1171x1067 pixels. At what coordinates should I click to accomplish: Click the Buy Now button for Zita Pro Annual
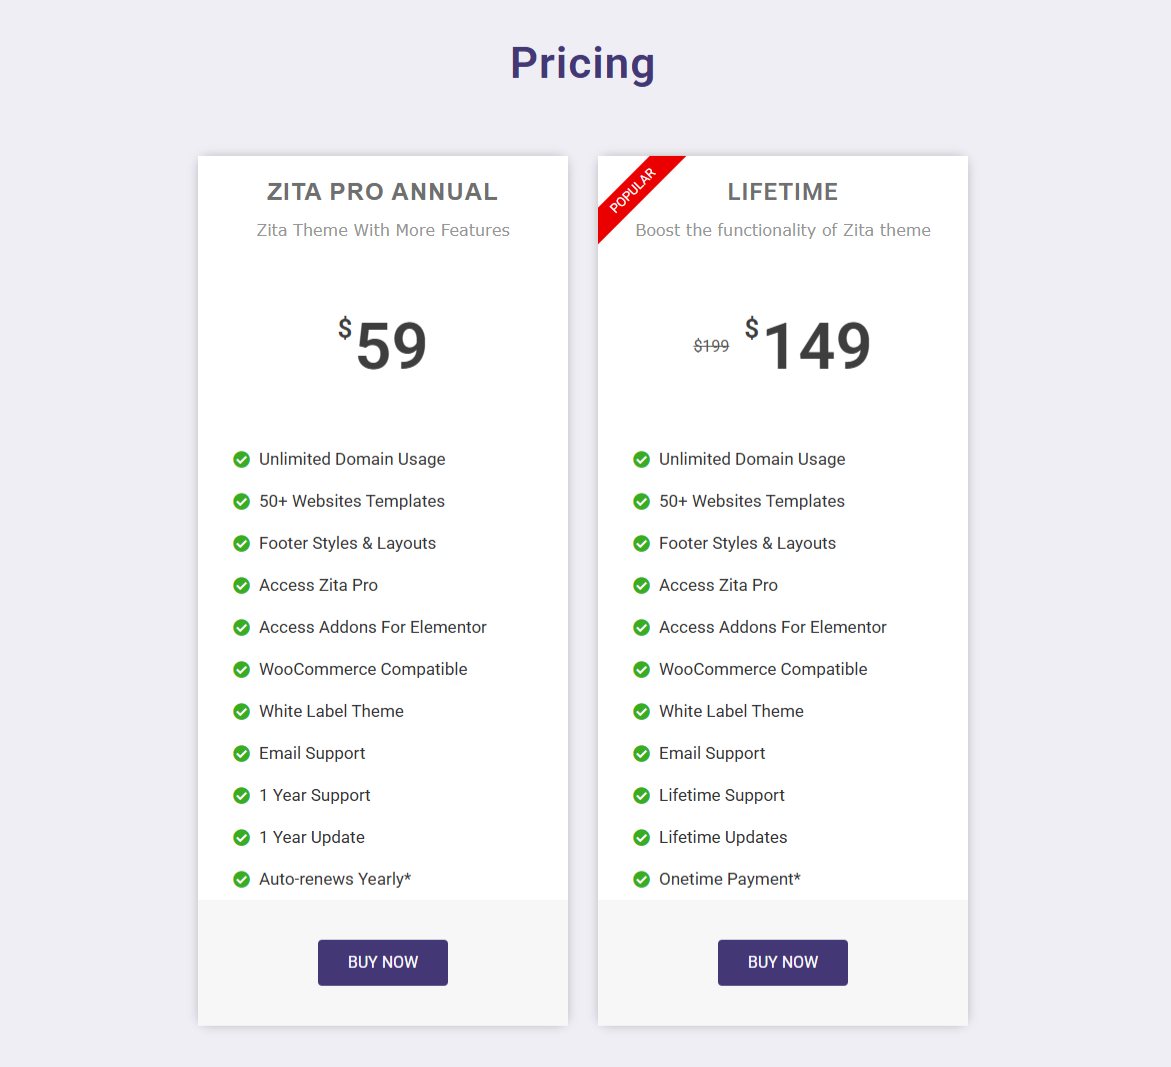[x=382, y=962]
